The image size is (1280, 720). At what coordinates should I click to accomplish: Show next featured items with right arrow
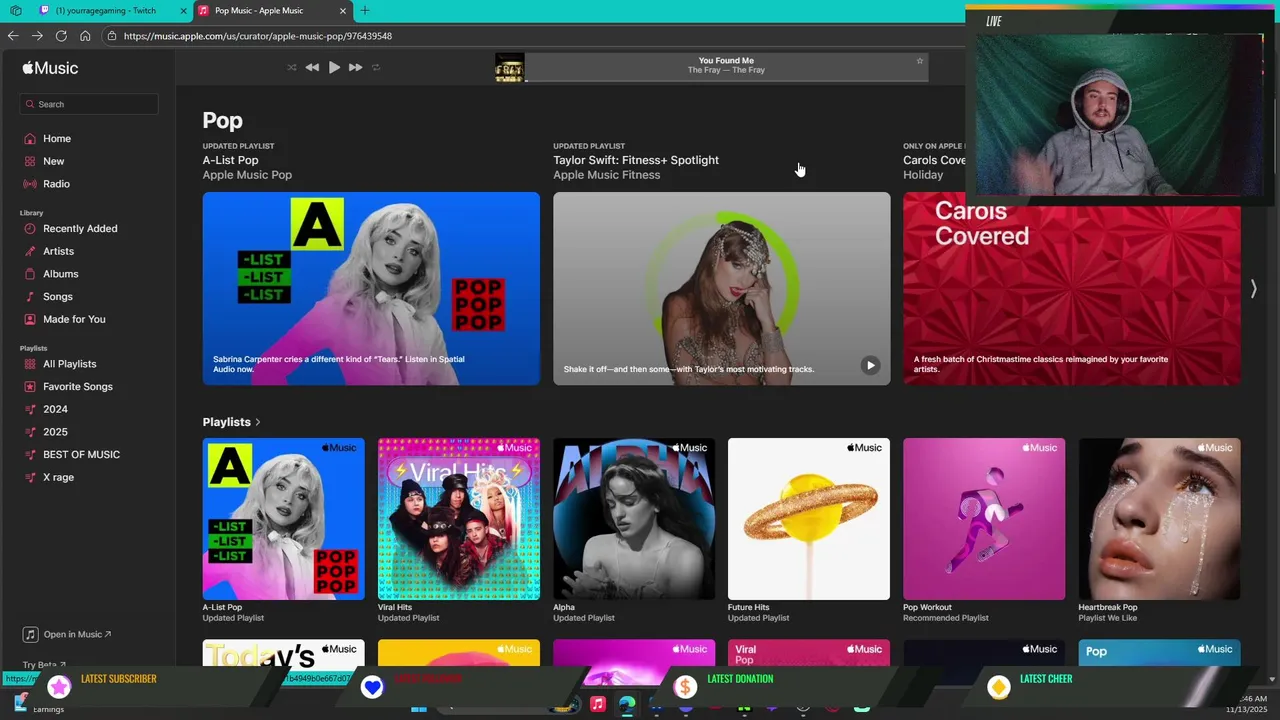pyautogui.click(x=1253, y=288)
